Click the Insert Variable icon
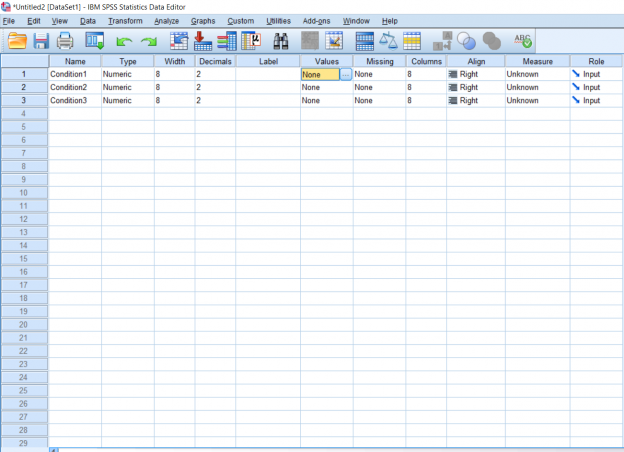Image resolution: width=624 pixels, height=452 pixels. 334,41
